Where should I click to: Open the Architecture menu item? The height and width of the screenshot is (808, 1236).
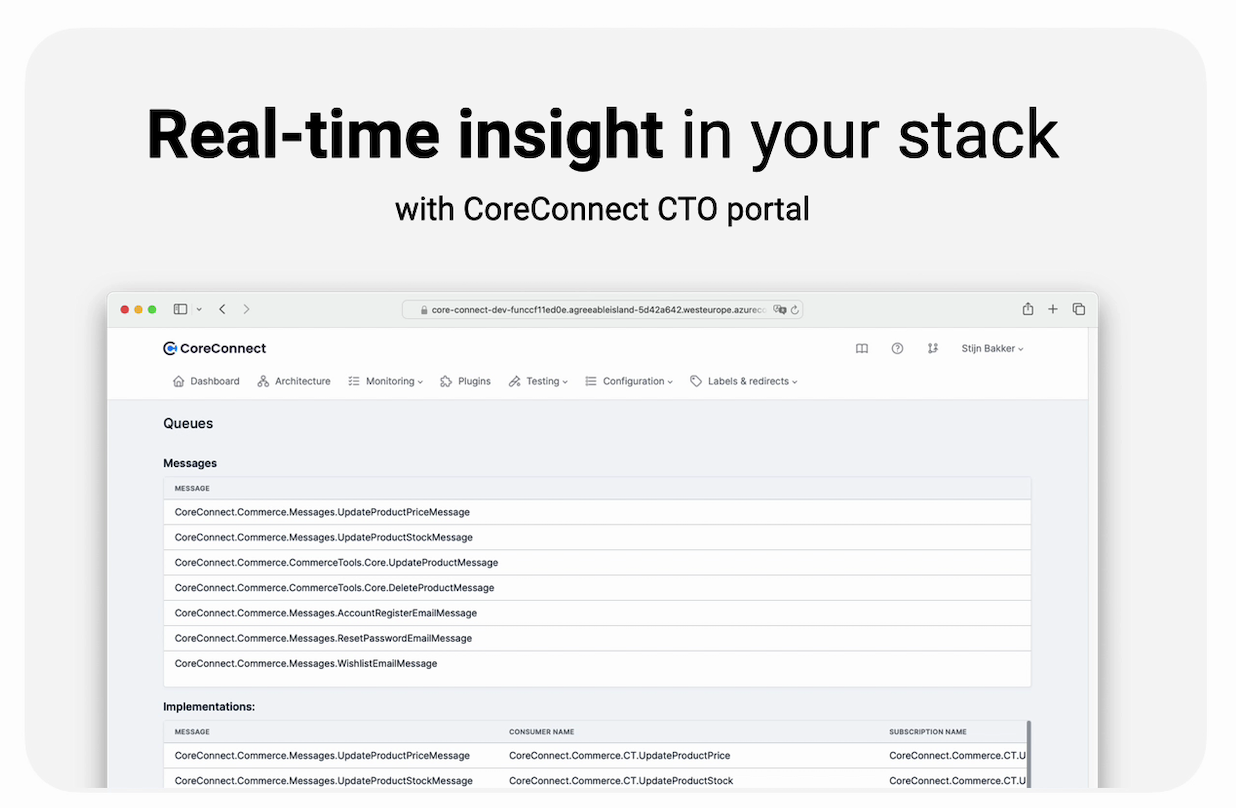294,381
